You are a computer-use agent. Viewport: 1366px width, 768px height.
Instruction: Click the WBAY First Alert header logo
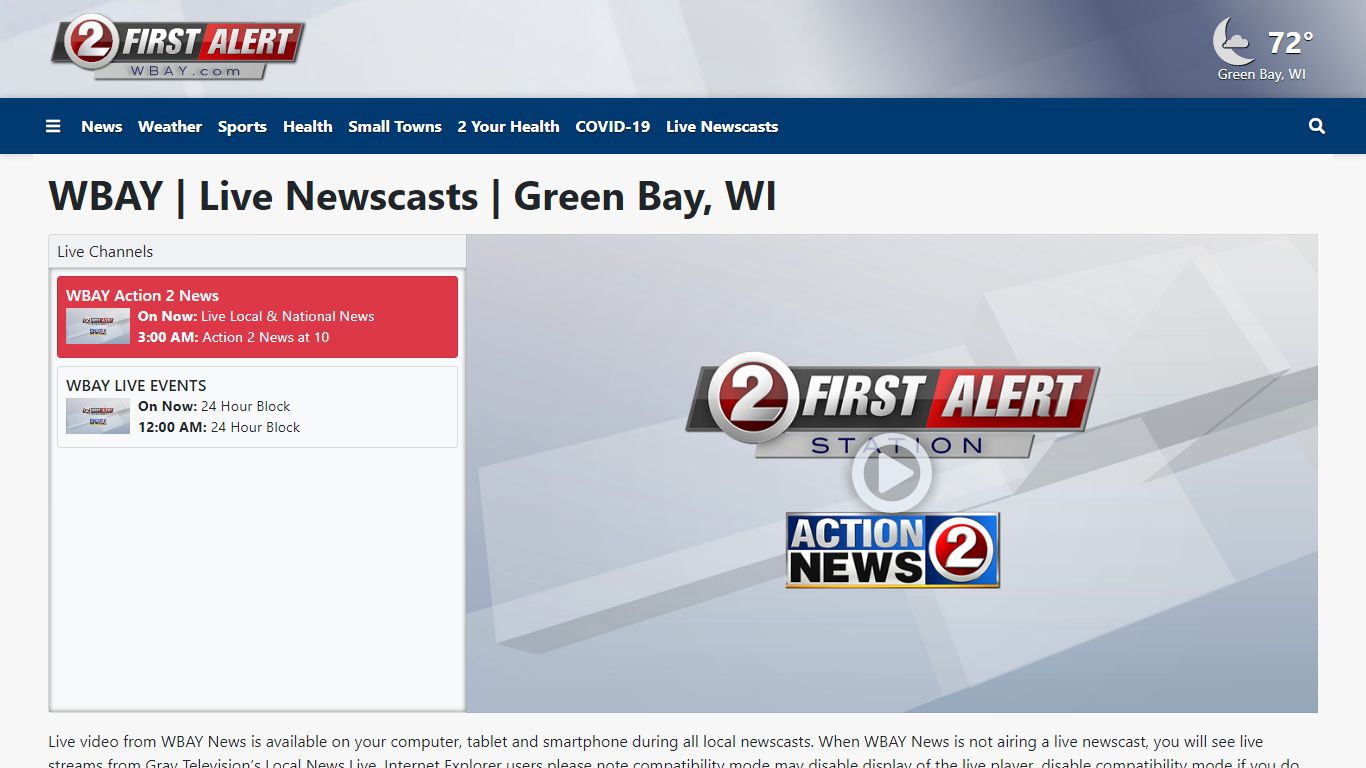pyautogui.click(x=177, y=47)
